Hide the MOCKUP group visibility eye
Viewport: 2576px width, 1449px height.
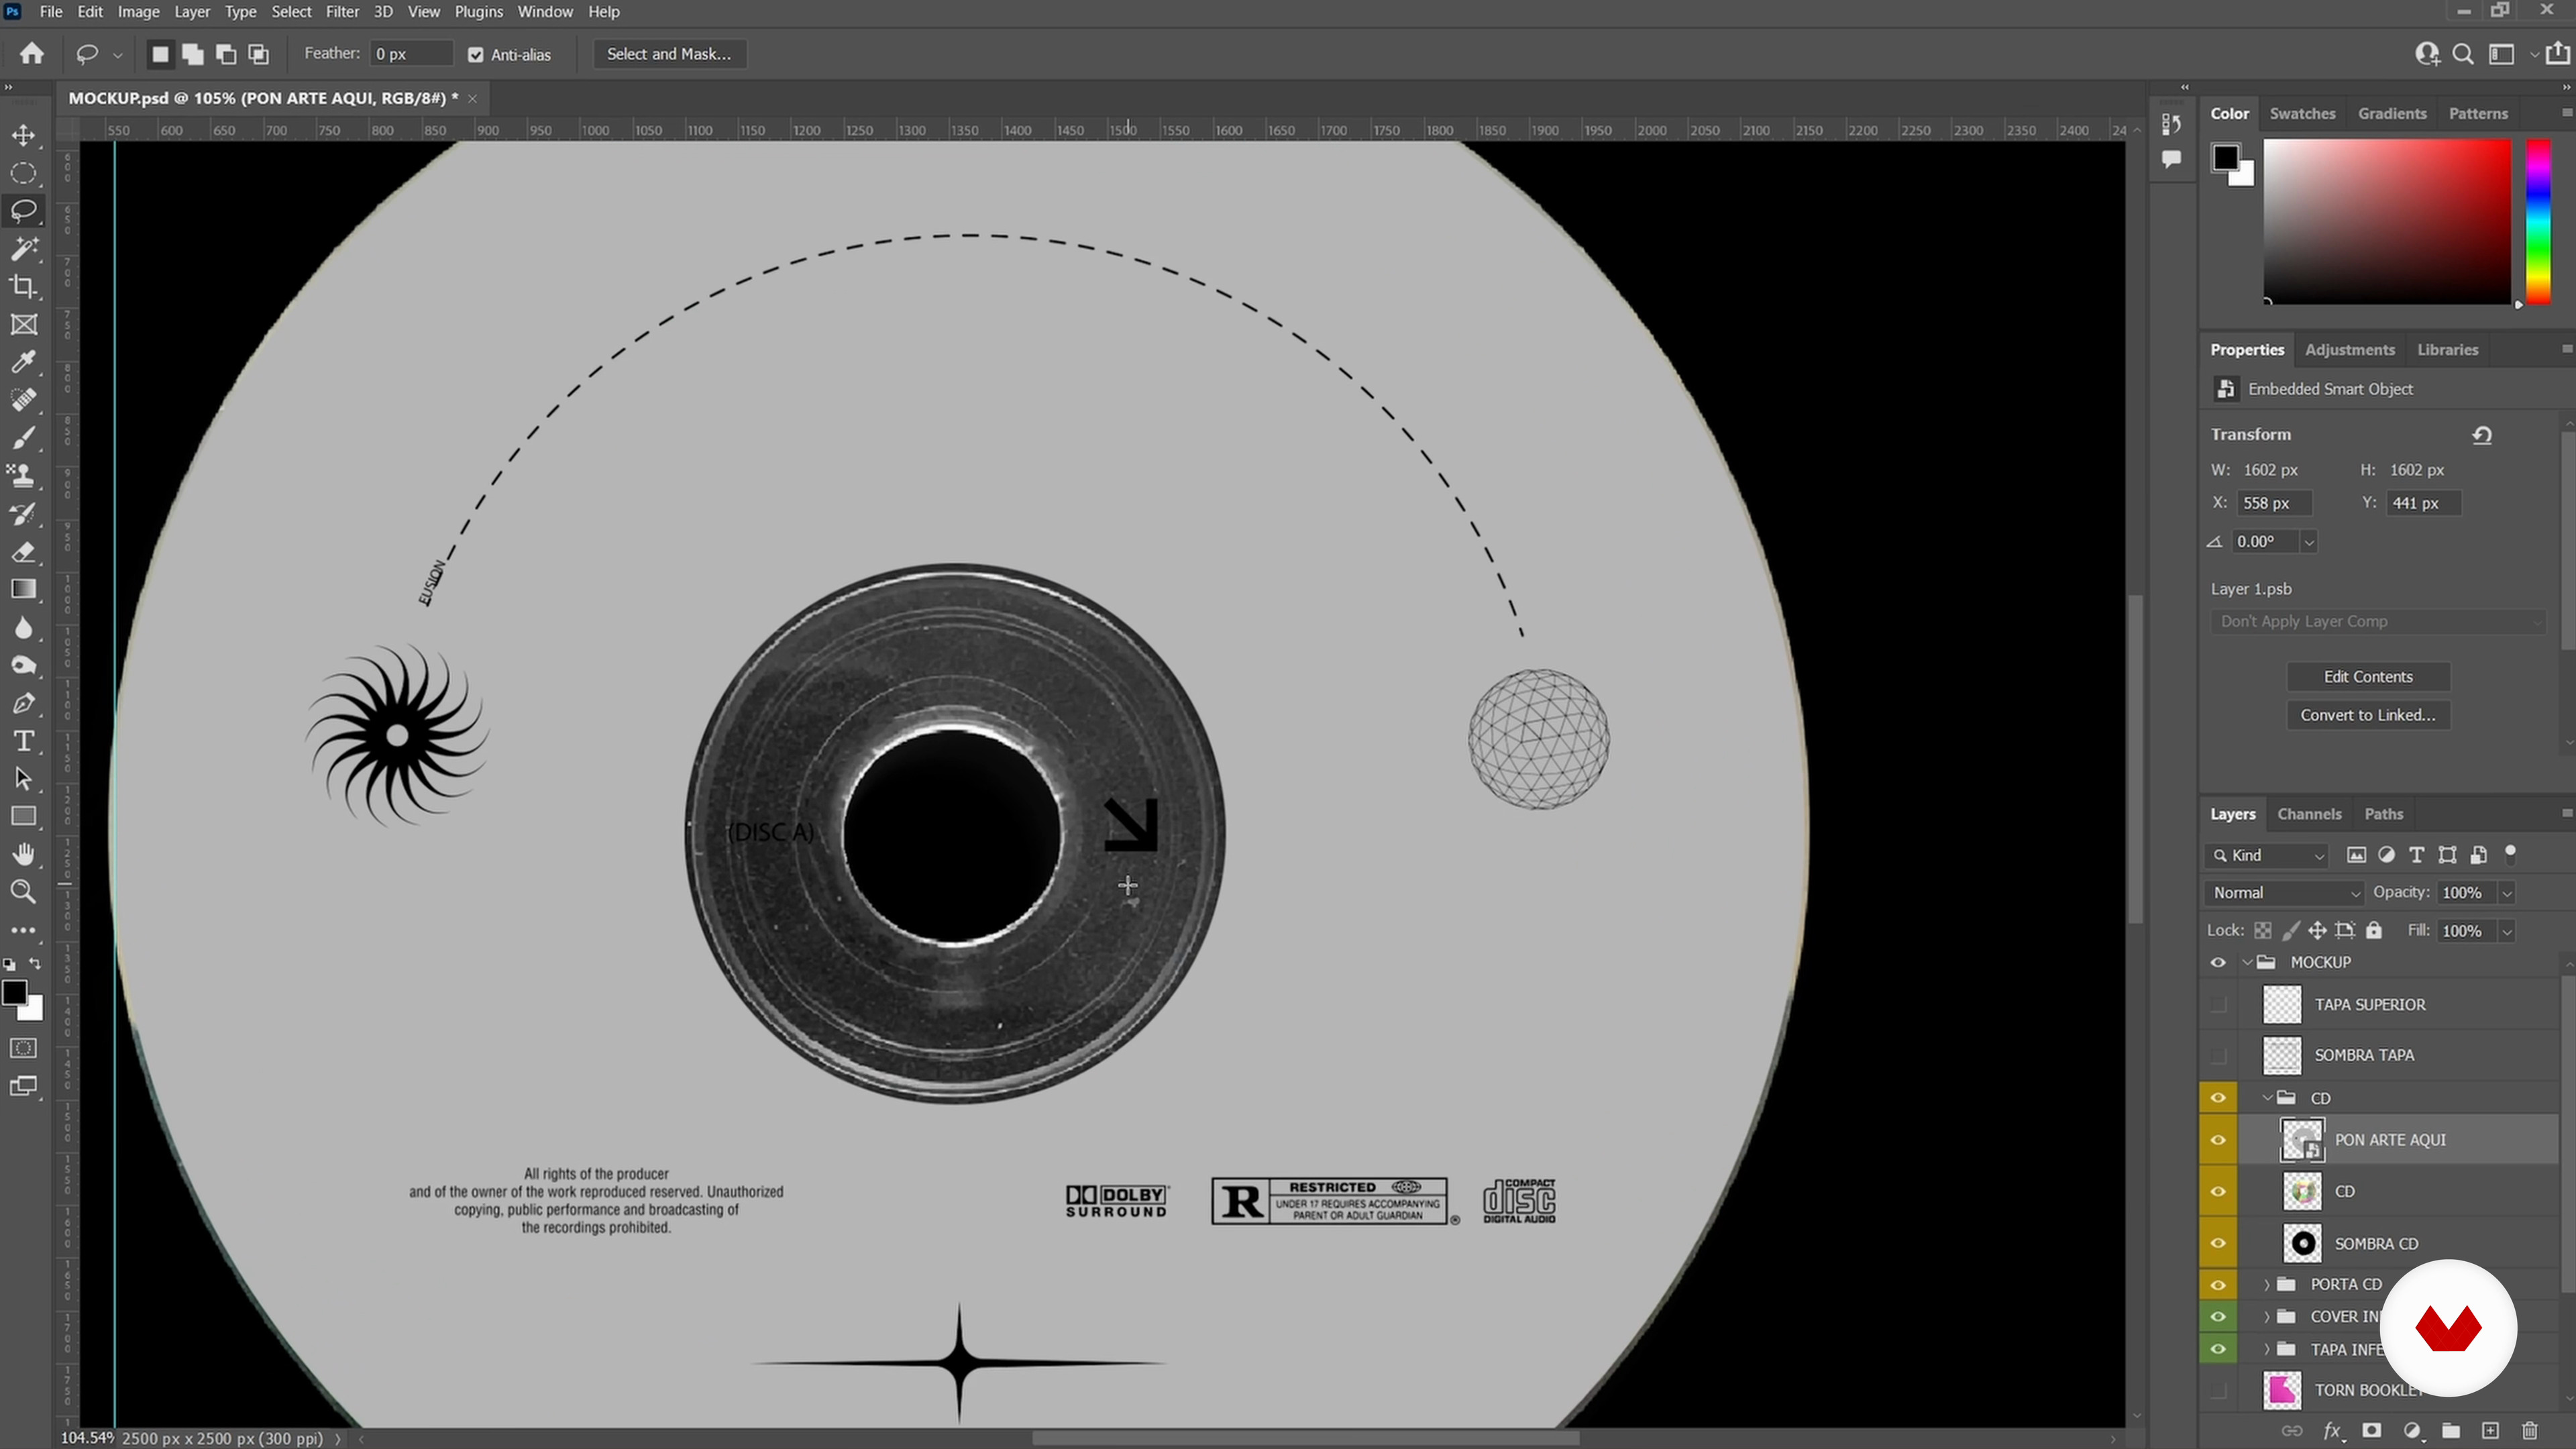[2218, 962]
